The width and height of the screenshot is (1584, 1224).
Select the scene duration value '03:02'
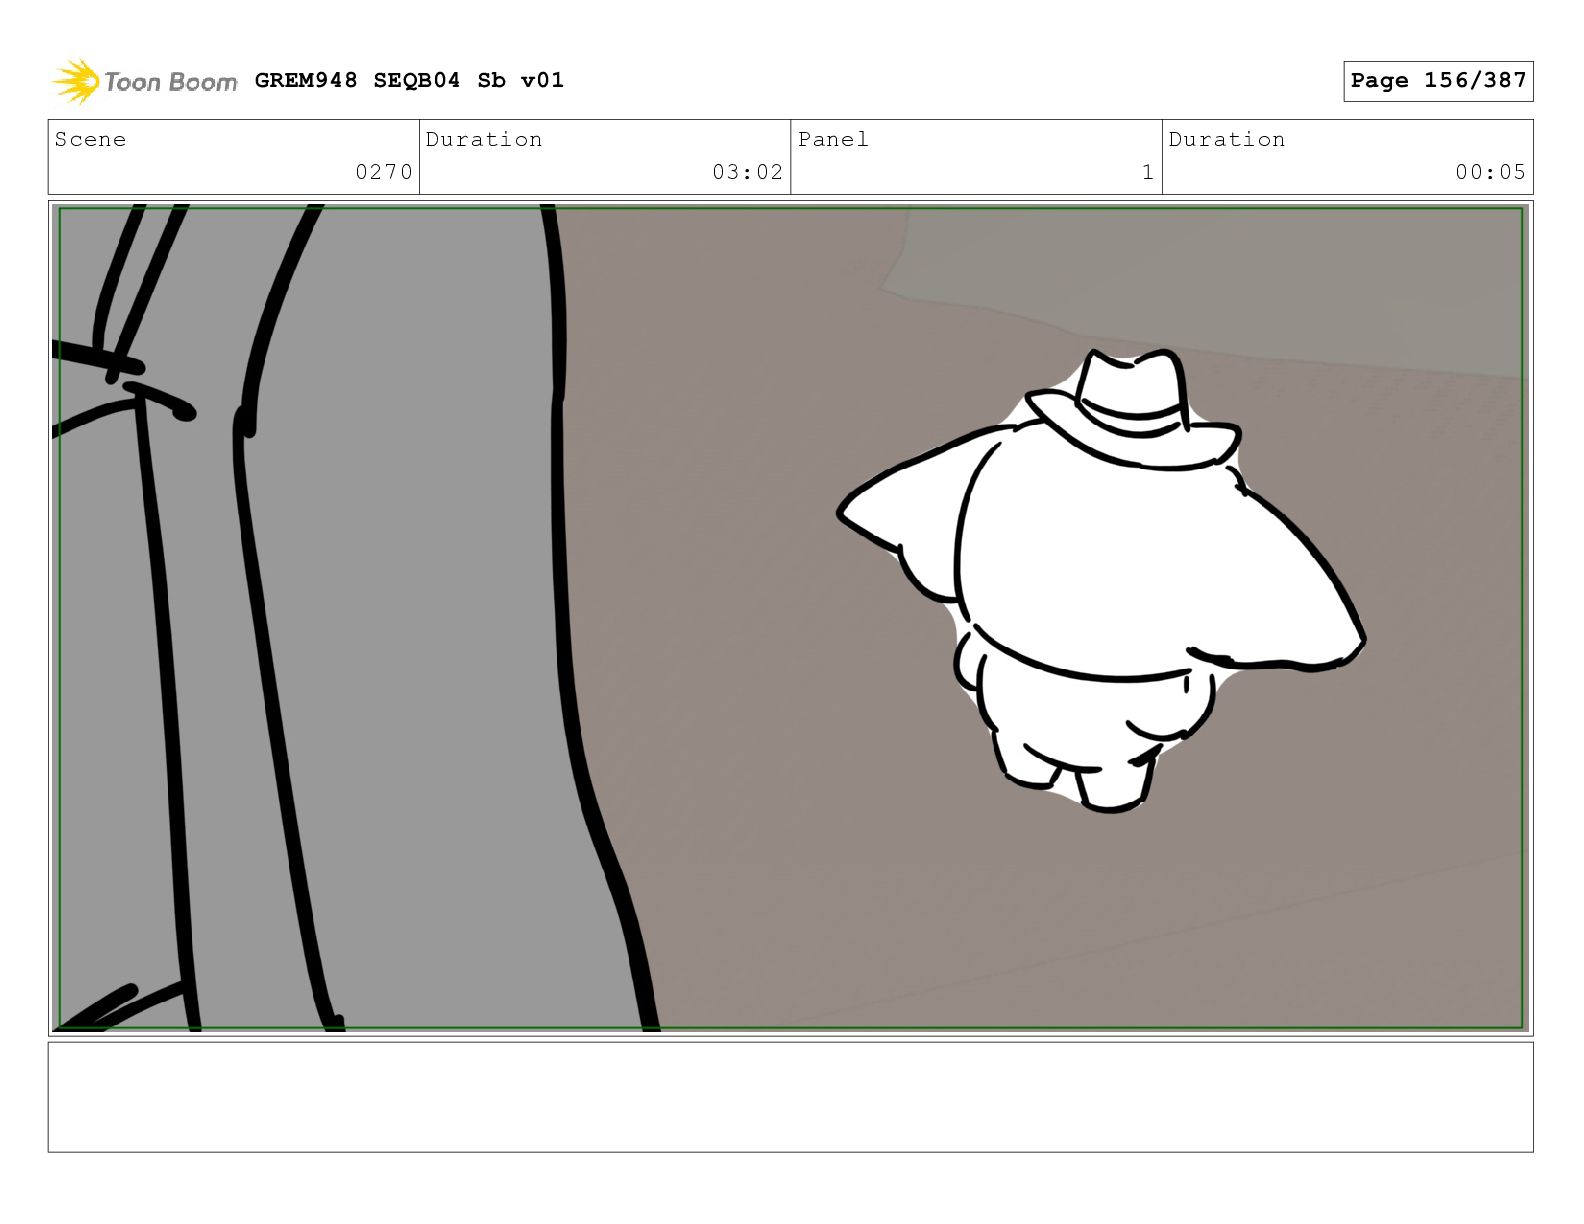[747, 172]
